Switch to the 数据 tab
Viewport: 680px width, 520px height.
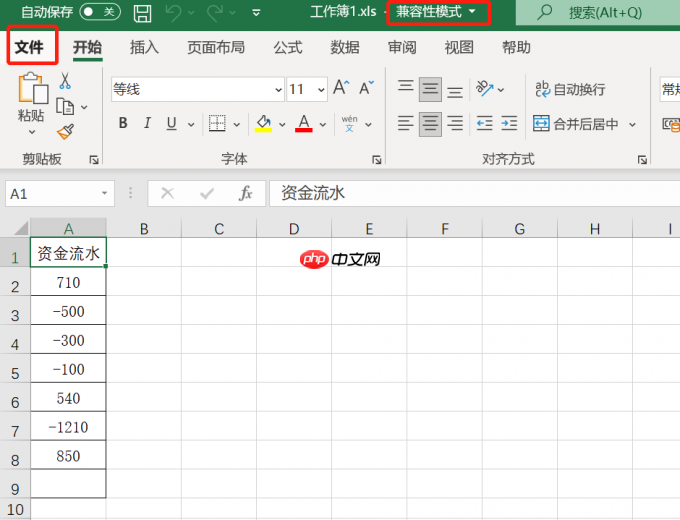click(345, 47)
